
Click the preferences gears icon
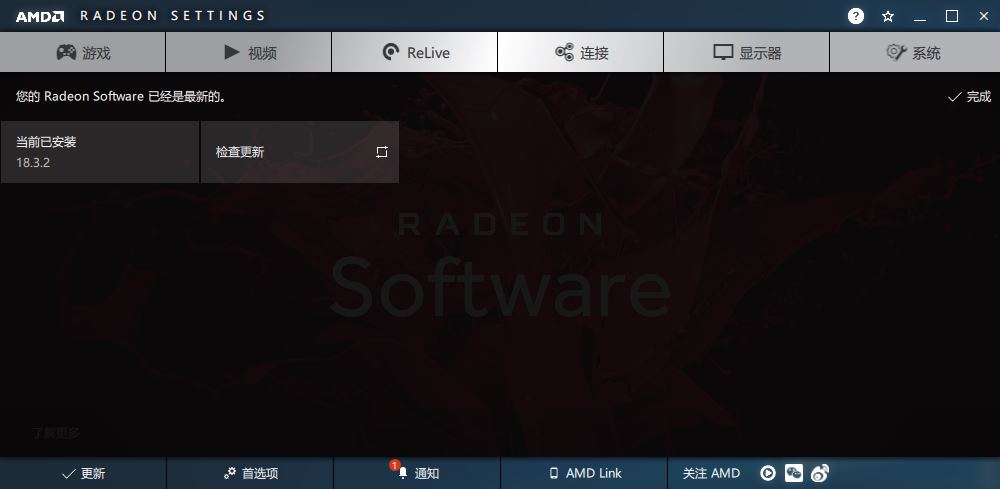[230, 473]
